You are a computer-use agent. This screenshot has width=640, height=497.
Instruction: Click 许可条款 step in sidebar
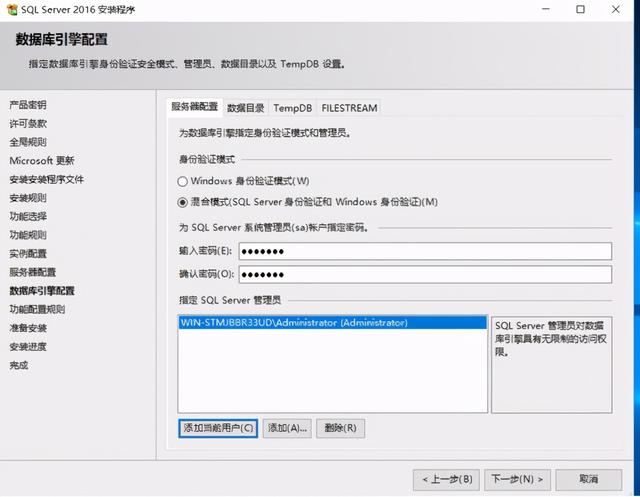coord(28,123)
